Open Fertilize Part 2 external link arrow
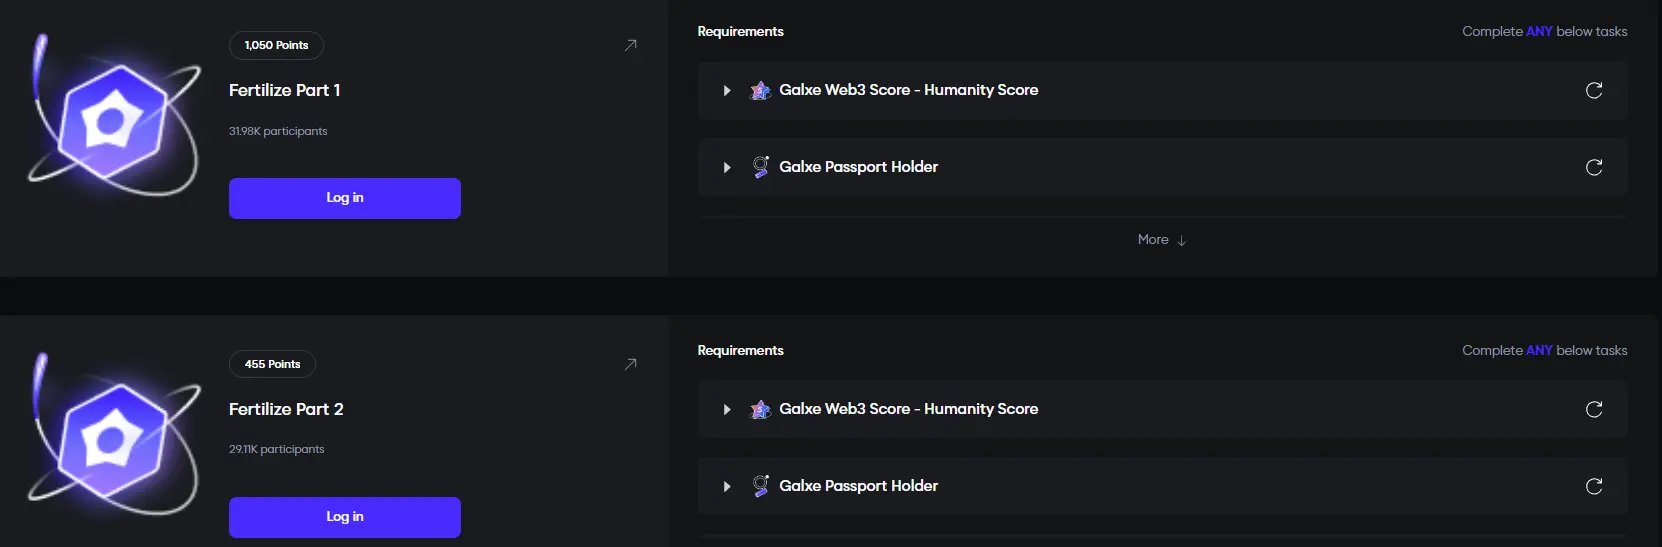This screenshot has width=1662, height=547. point(631,364)
